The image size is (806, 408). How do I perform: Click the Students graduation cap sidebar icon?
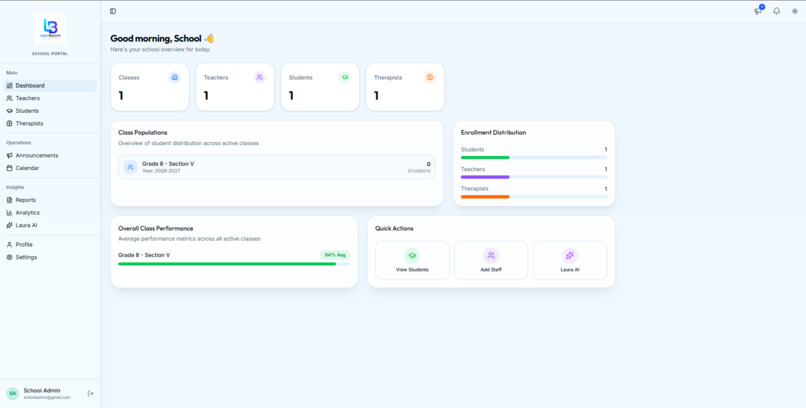(9, 111)
